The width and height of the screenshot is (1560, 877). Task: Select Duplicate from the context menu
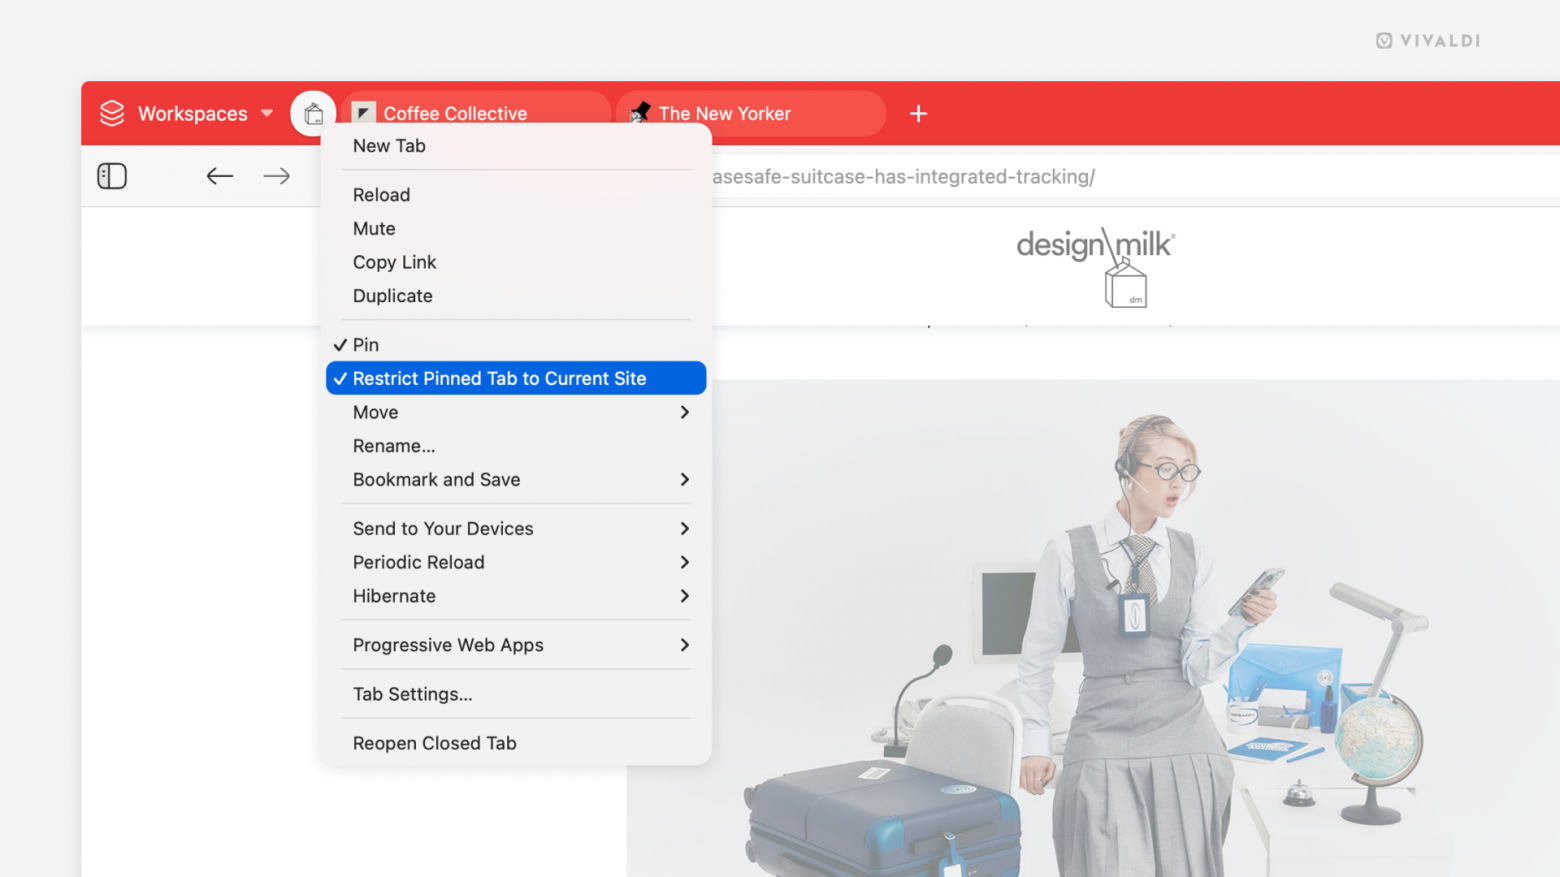[393, 296]
